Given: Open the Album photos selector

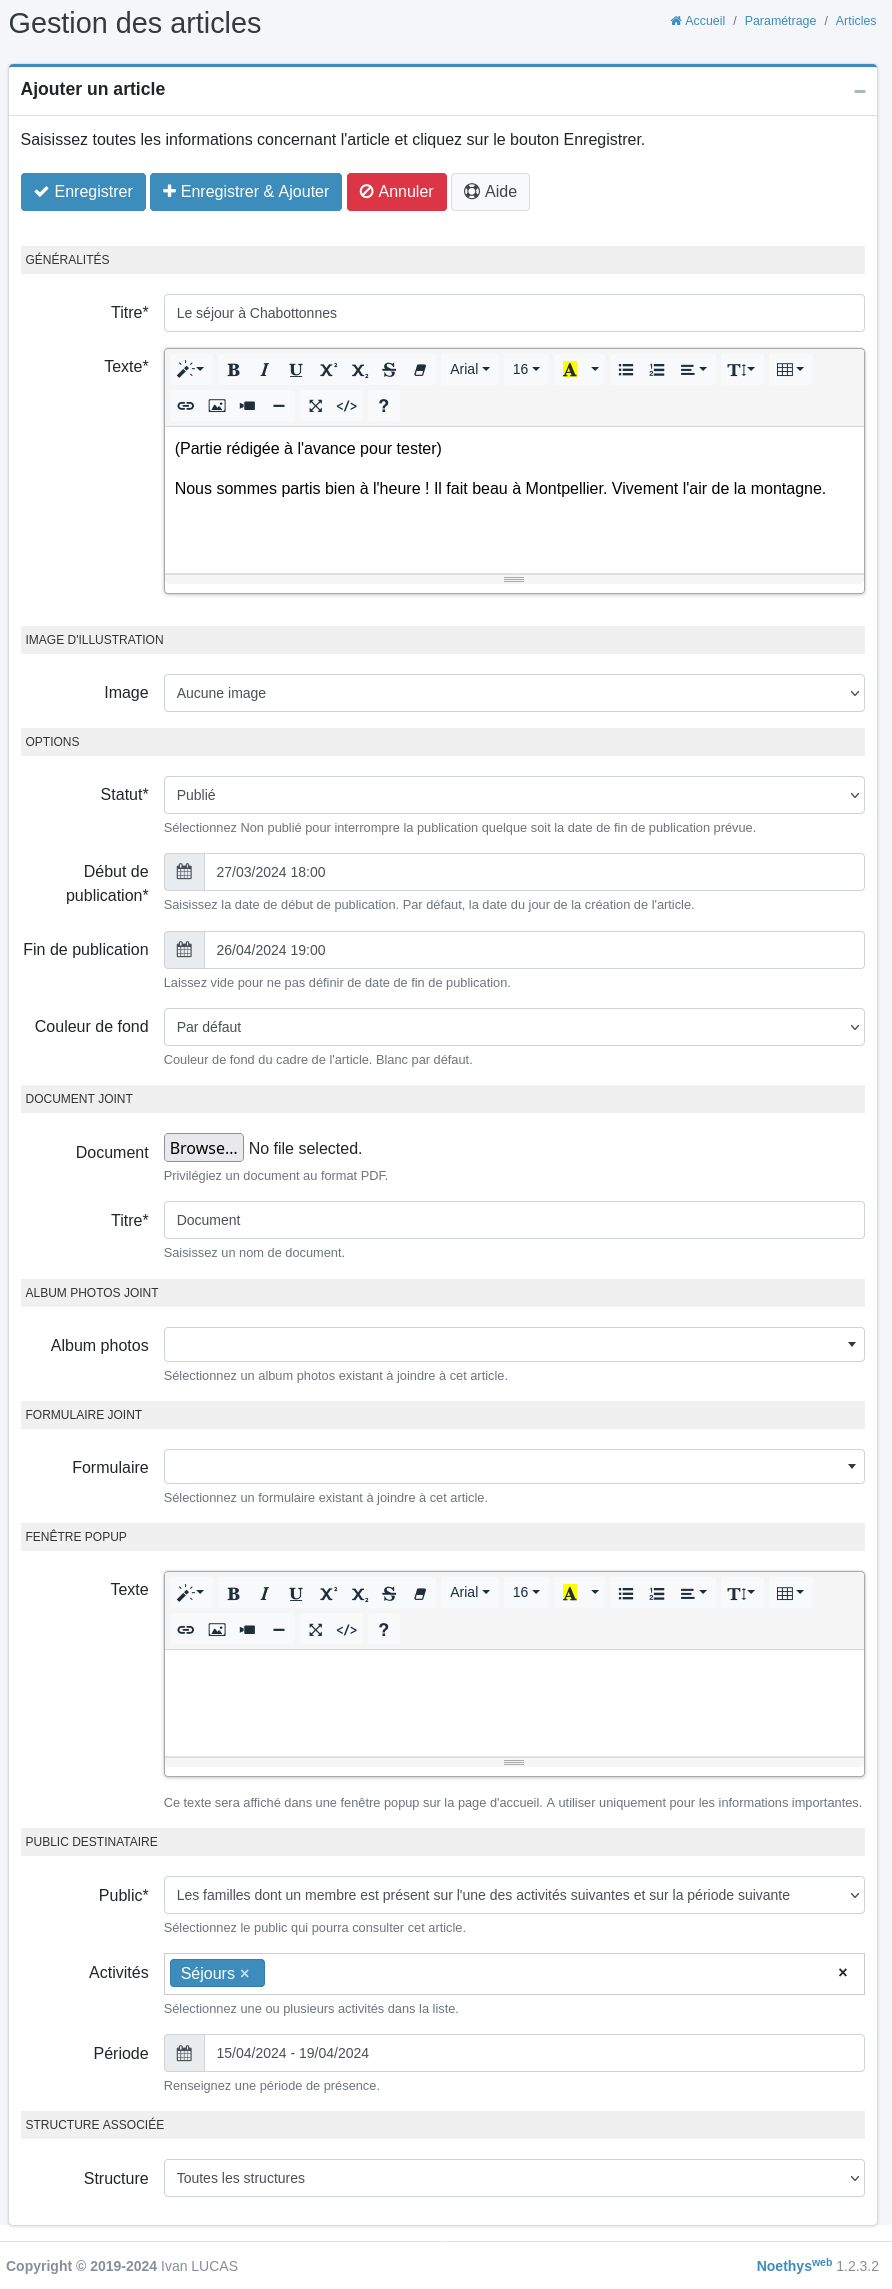Looking at the screenshot, I should 514,1345.
